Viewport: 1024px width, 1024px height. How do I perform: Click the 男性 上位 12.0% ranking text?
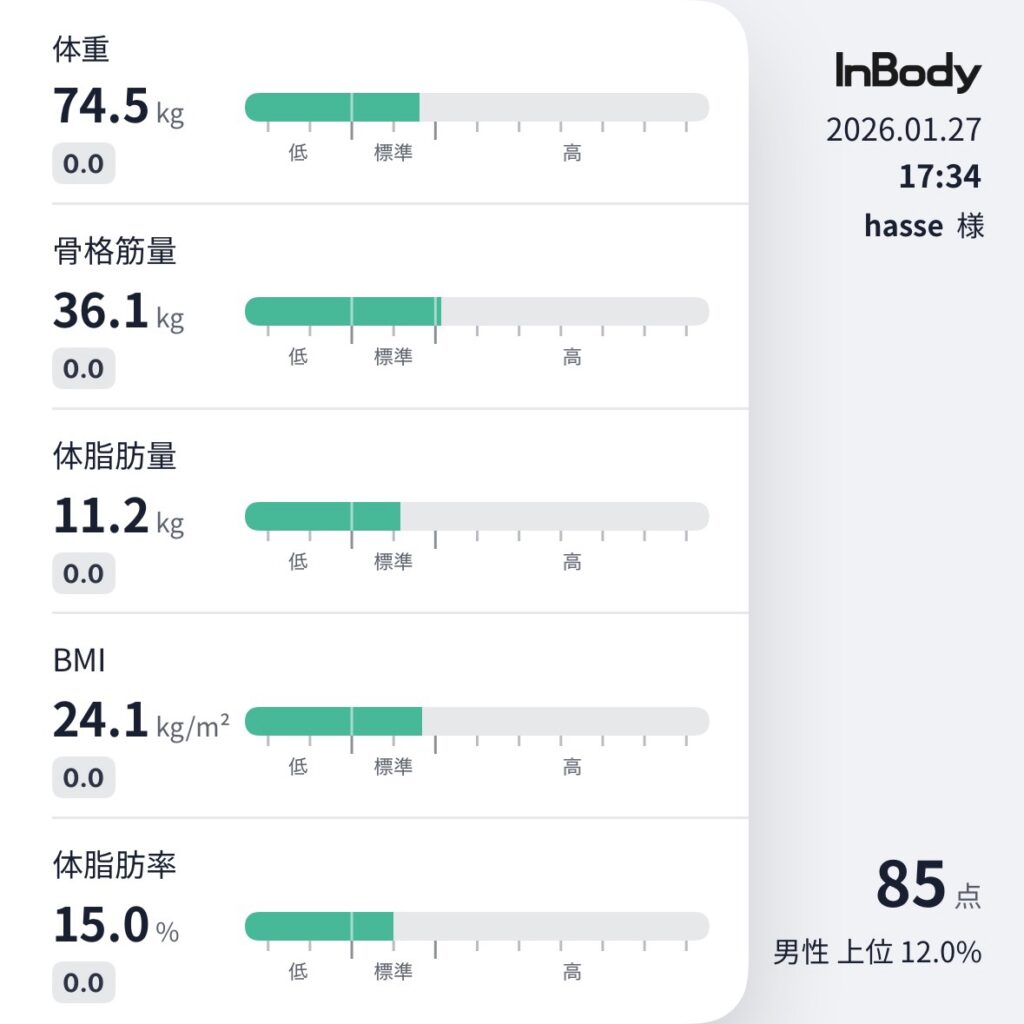tap(877, 952)
